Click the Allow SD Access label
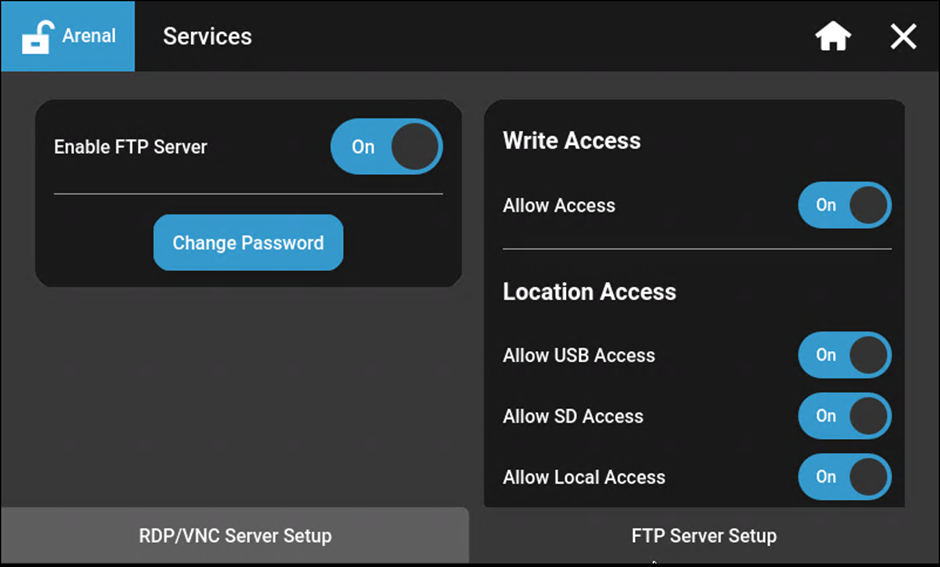The height and width of the screenshot is (567, 940). tap(573, 417)
